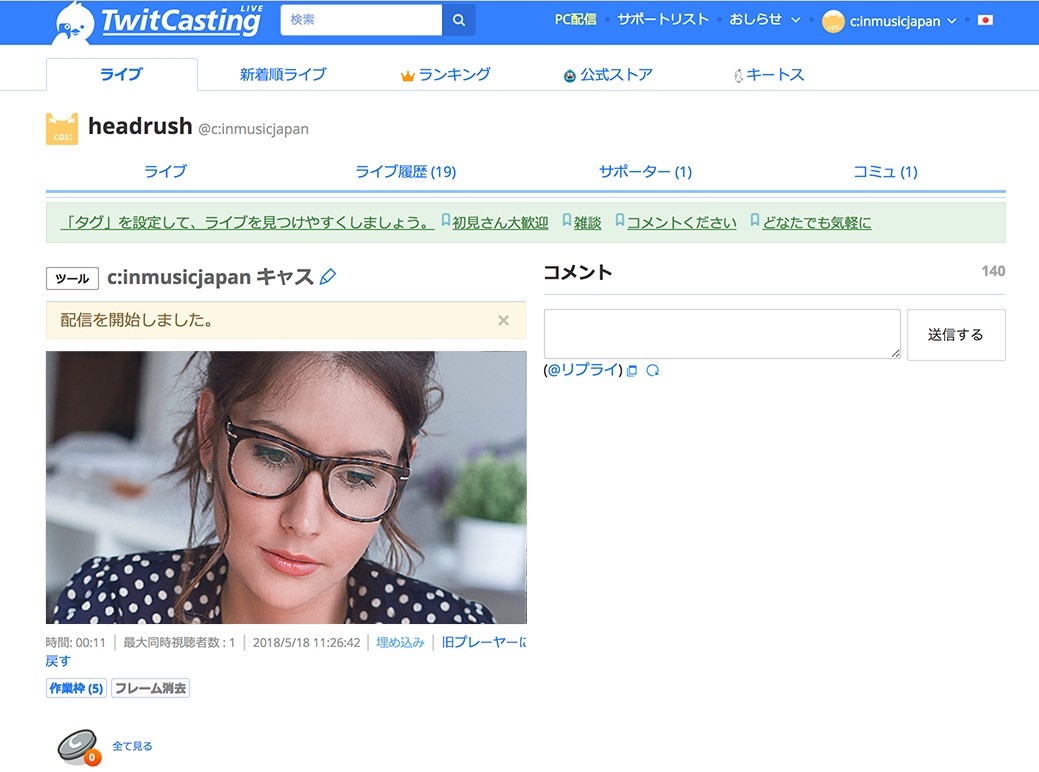This screenshot has width=1039, height=772.
Task: Expand the おしらせ dropdown
Action: [764, 19]
